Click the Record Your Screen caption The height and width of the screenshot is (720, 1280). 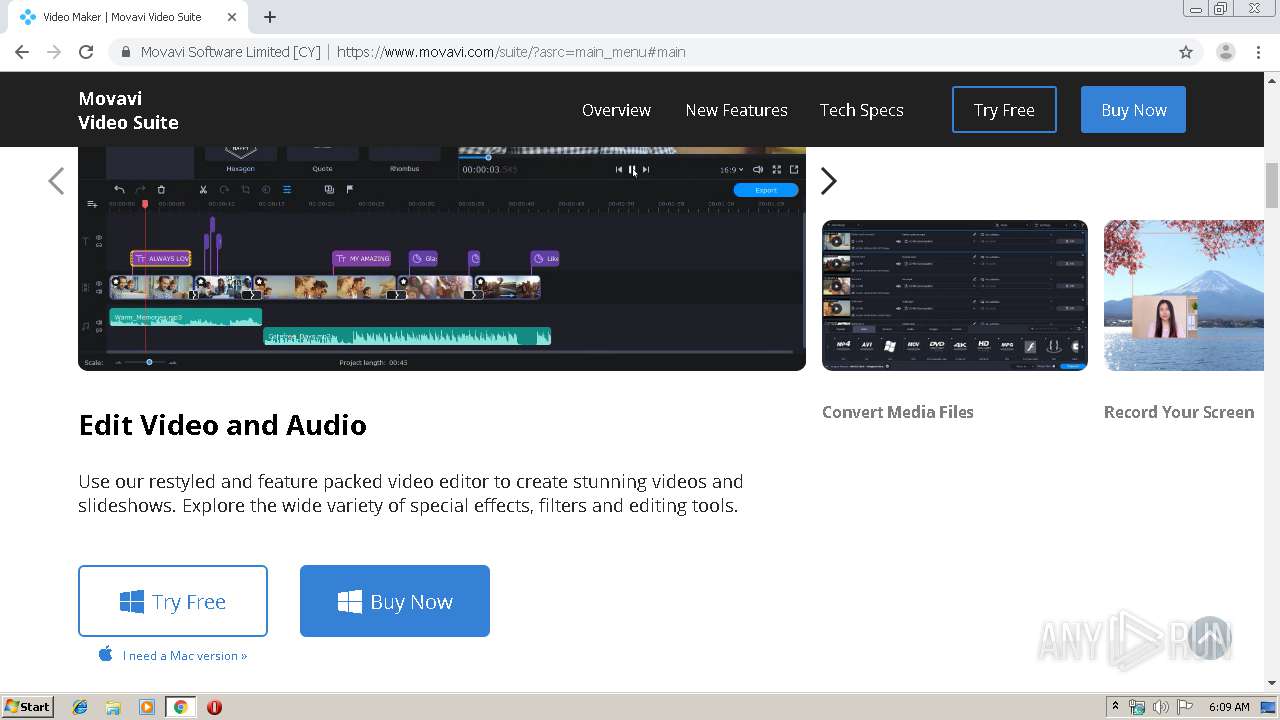1179,412
